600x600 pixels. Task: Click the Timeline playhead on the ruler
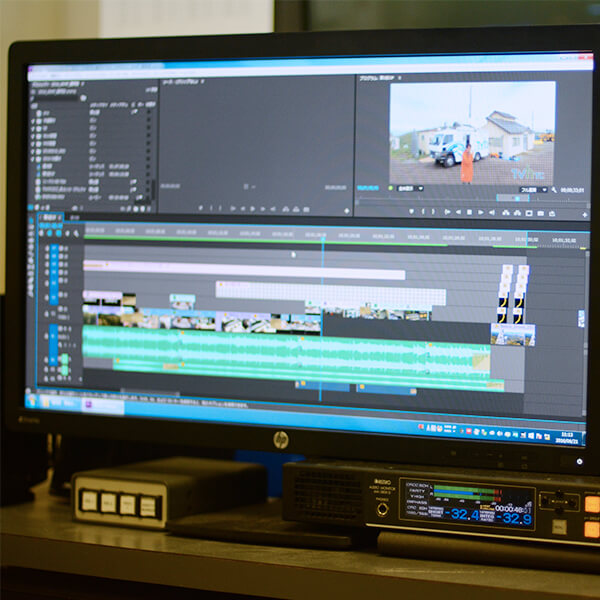point(323,240)
